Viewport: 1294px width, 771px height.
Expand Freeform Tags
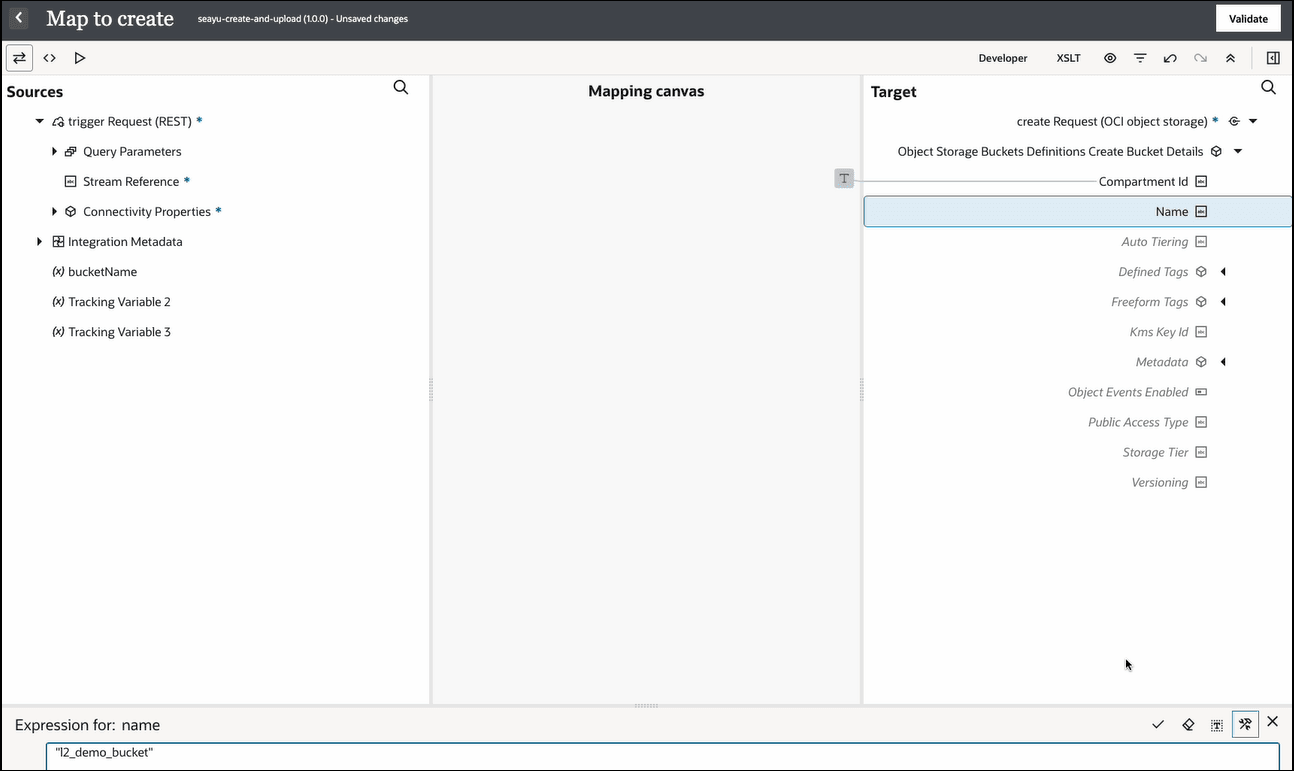point(1223,302)
